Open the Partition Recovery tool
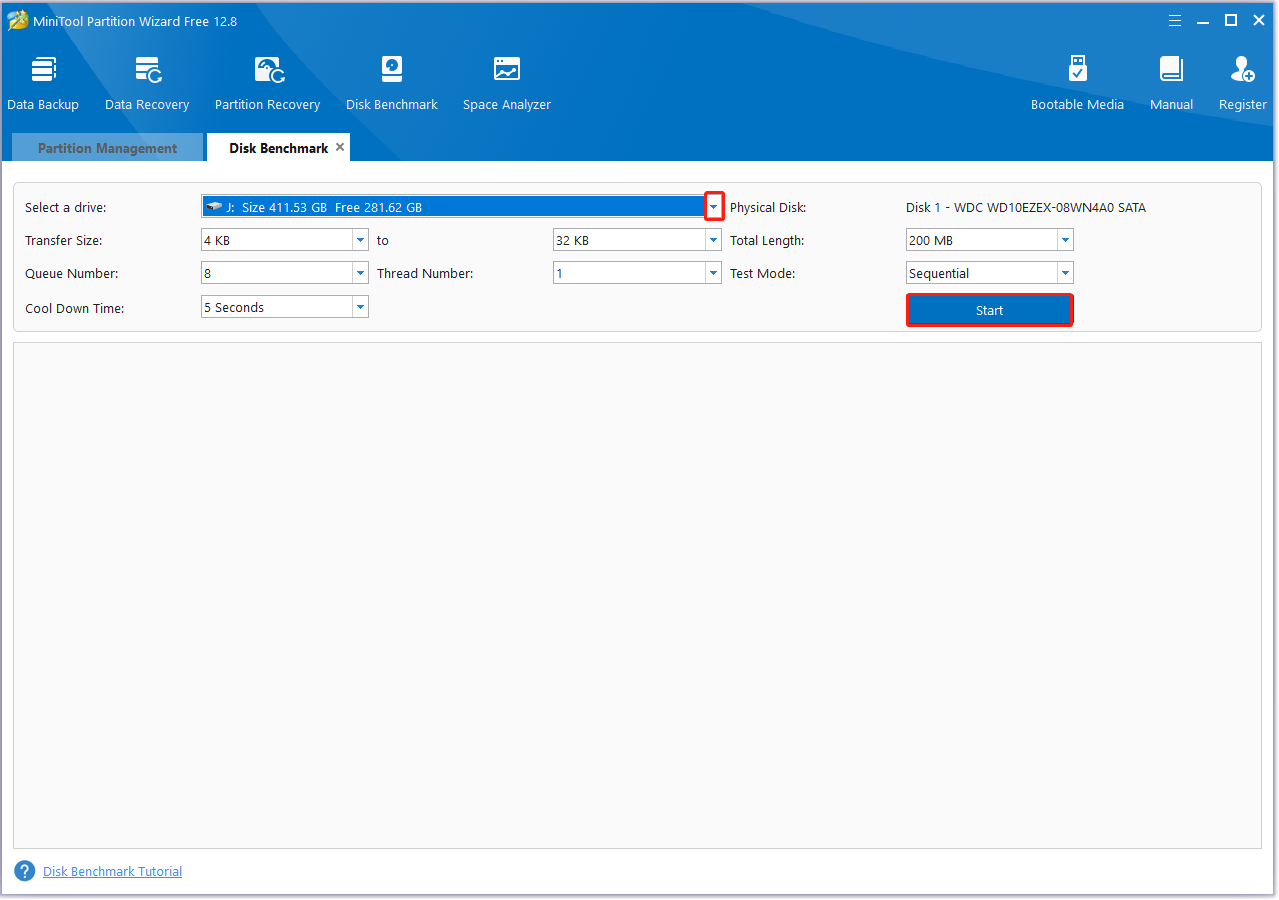Screen dimensions: 1279x900 click(x=268, y=83)
